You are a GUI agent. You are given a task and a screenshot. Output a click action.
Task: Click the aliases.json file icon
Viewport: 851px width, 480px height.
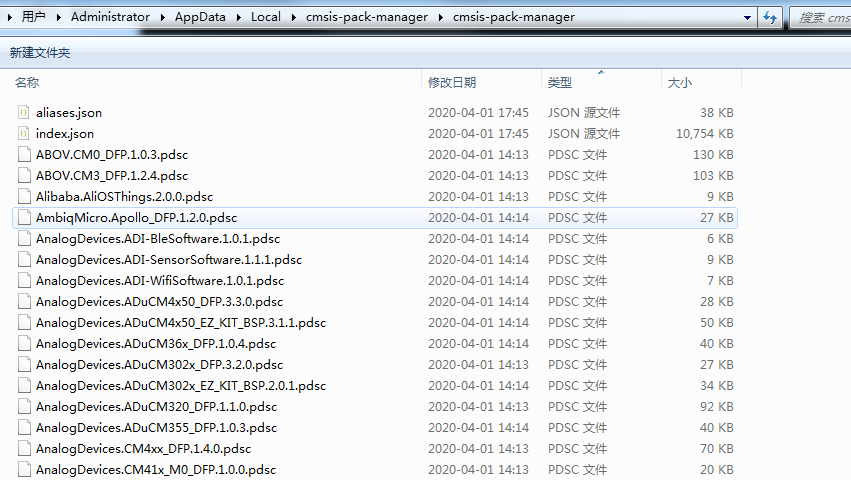click(x=23, y=112)
